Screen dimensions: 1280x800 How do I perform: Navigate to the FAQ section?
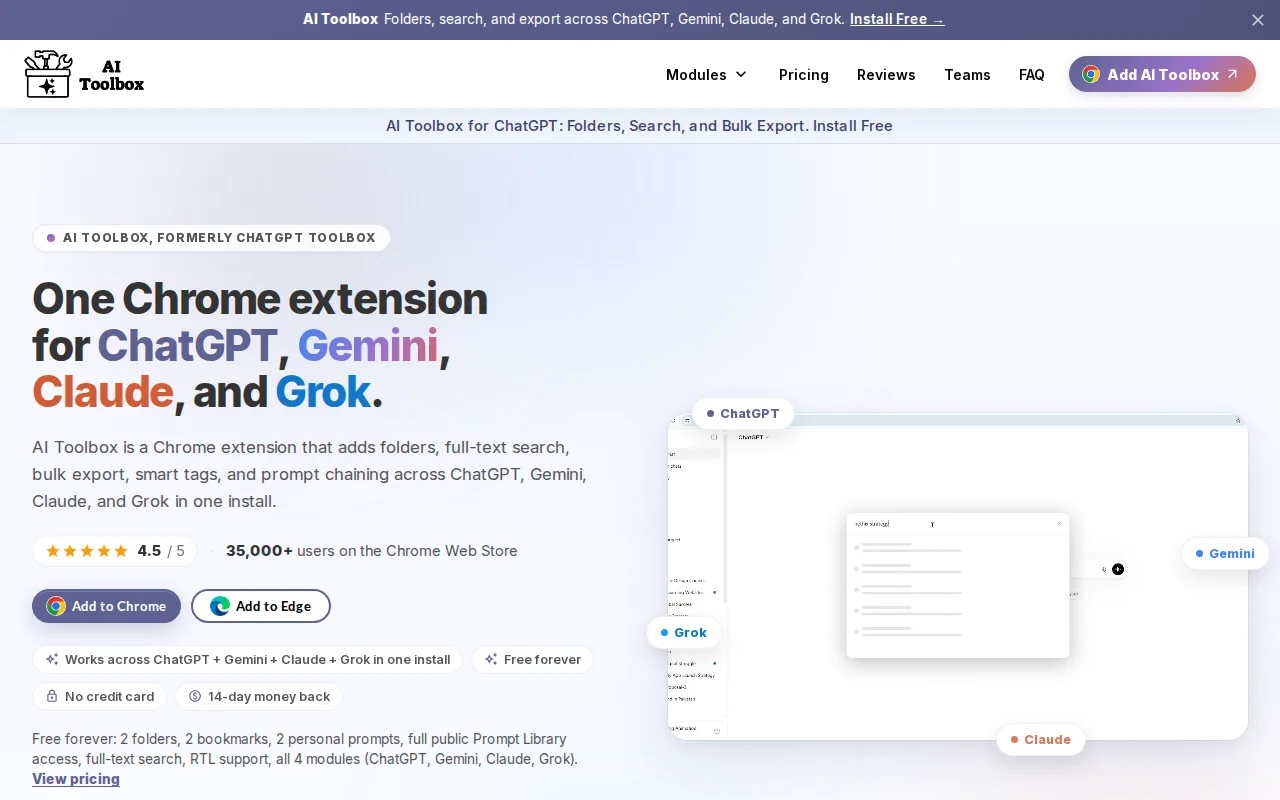click(1032, 75)
